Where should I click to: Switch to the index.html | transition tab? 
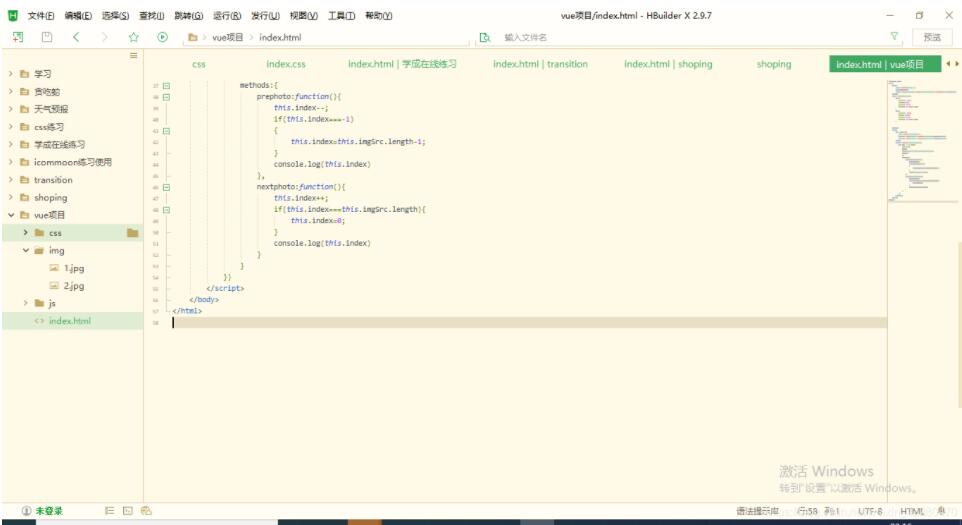point(540,64)
